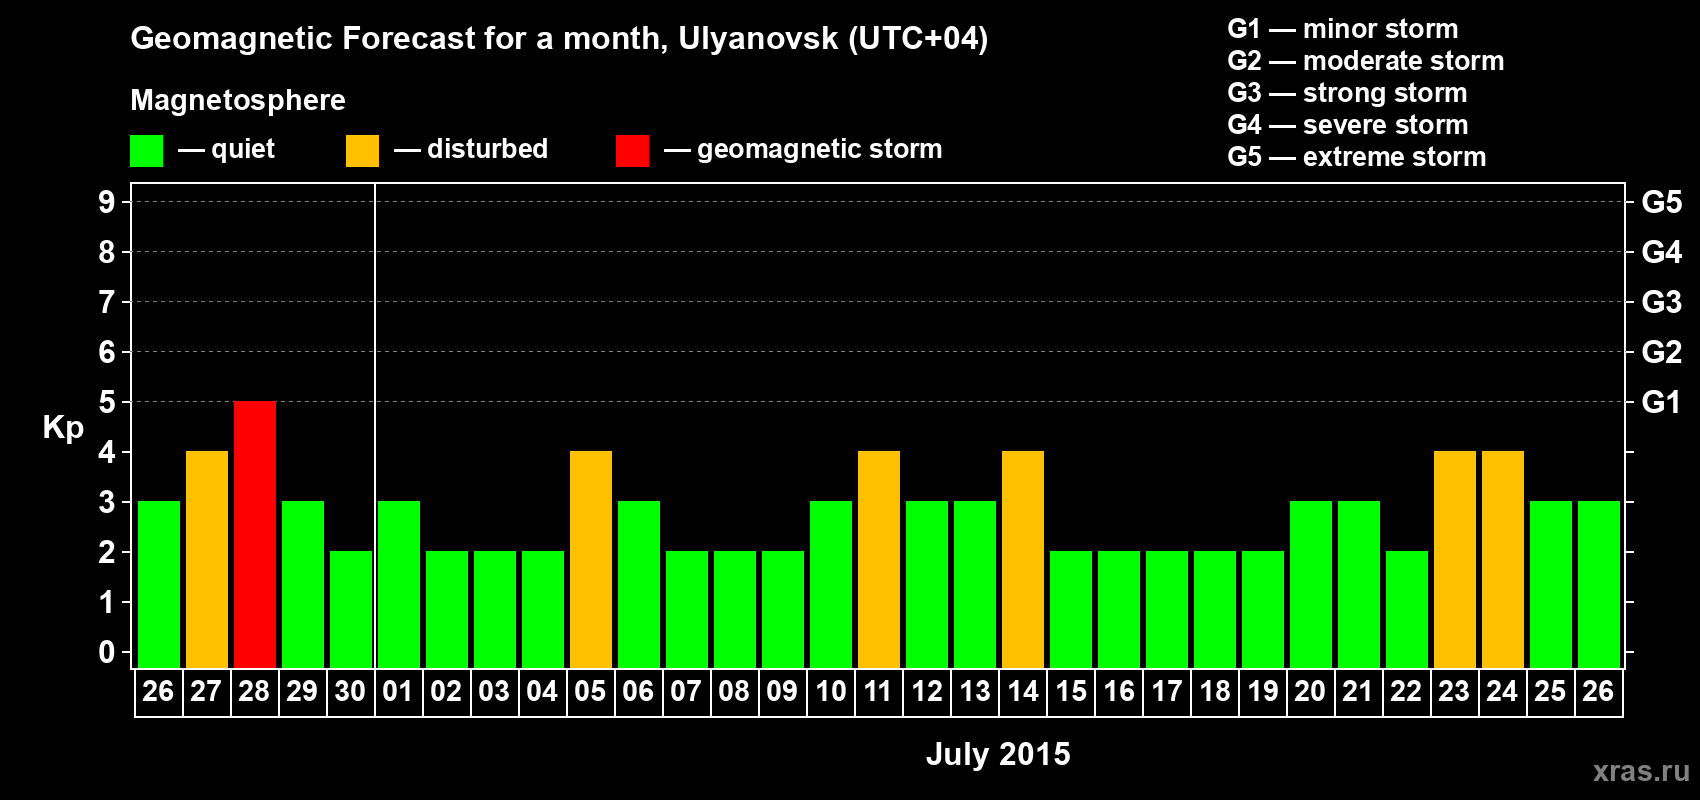Select the green bar for day 01

(x=399, y=584)
